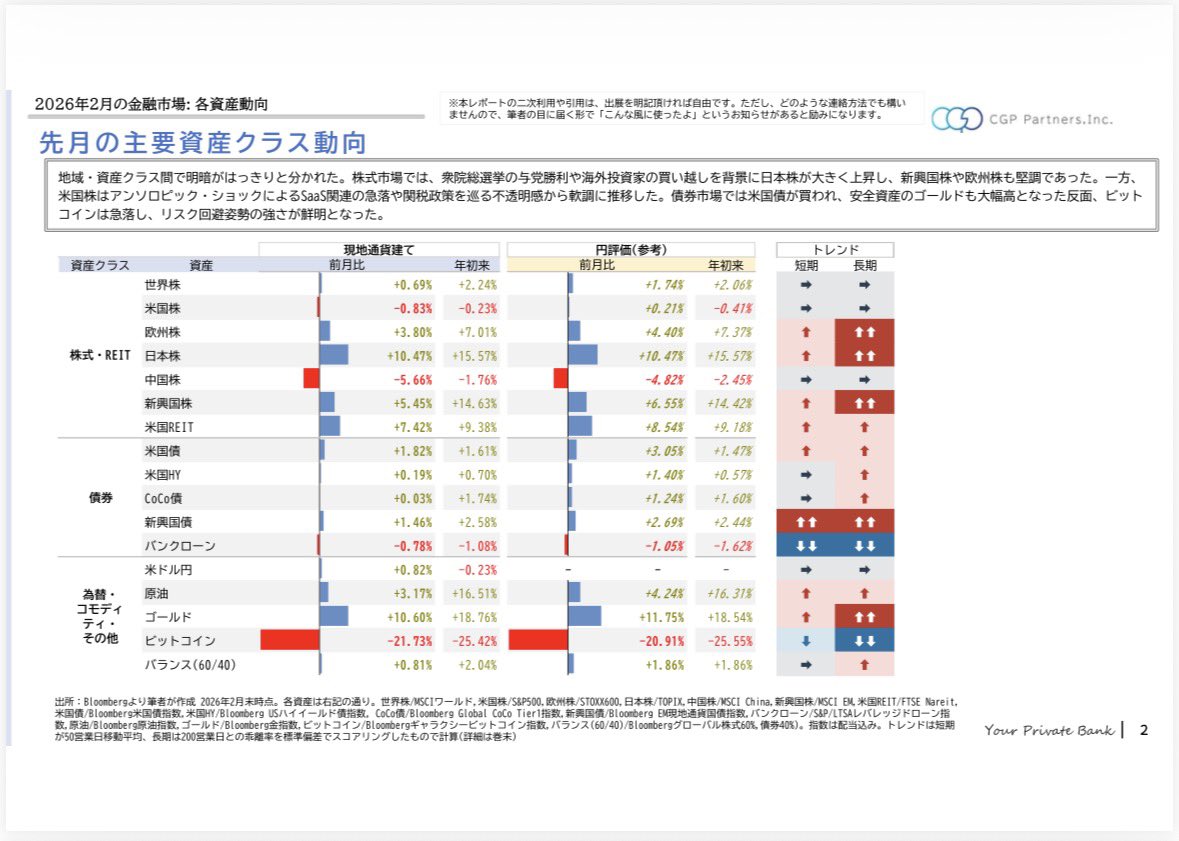The image size is (1179, 841).
Task: Click the 為替・コモディティ・その他 category label
Action: coord(100,616)
